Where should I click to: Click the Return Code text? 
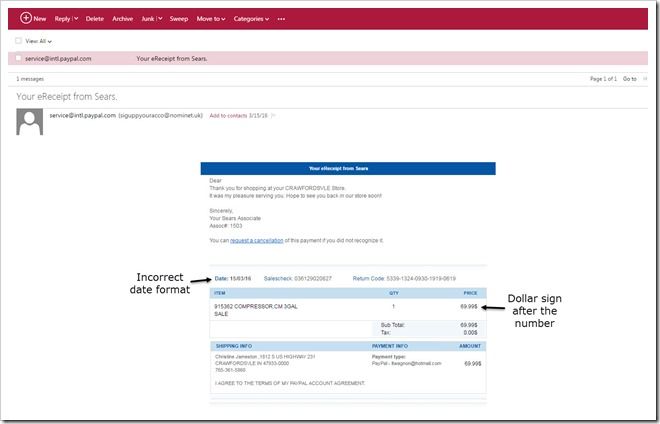click(404, 278)
